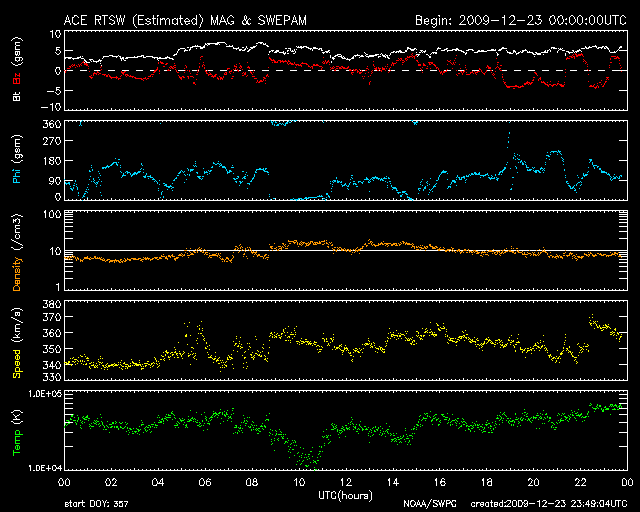Image resolution: width=640 pixels, height=512 pixels.
Task: Click the white "Bt" axis label
Action: tap(17, 96)
